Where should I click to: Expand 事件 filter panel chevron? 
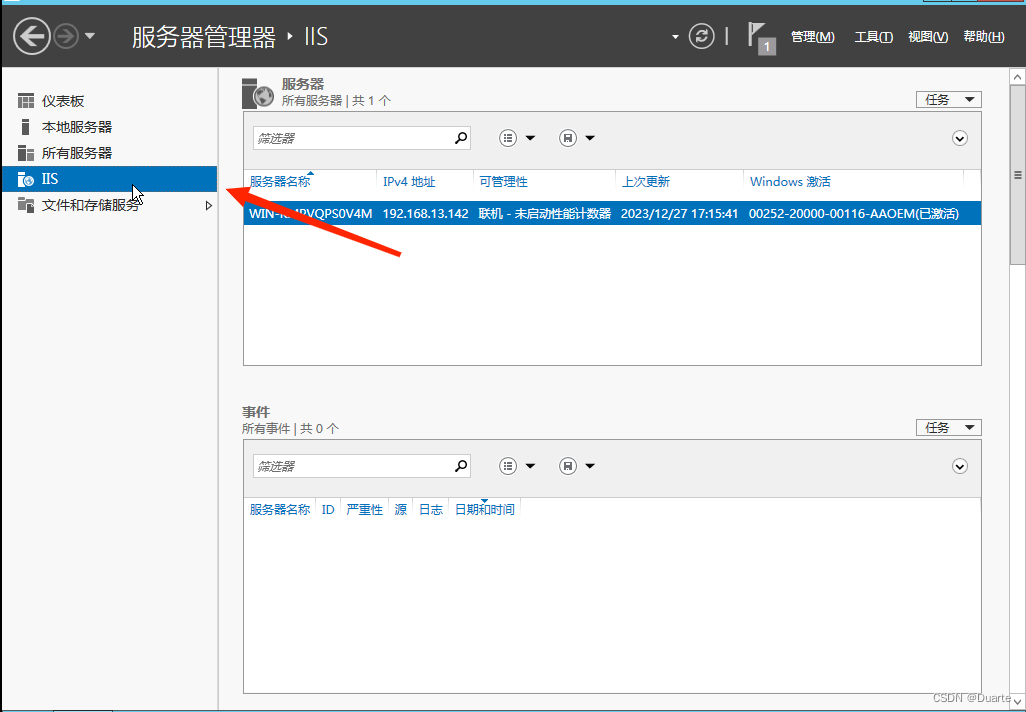click(960, 466)
